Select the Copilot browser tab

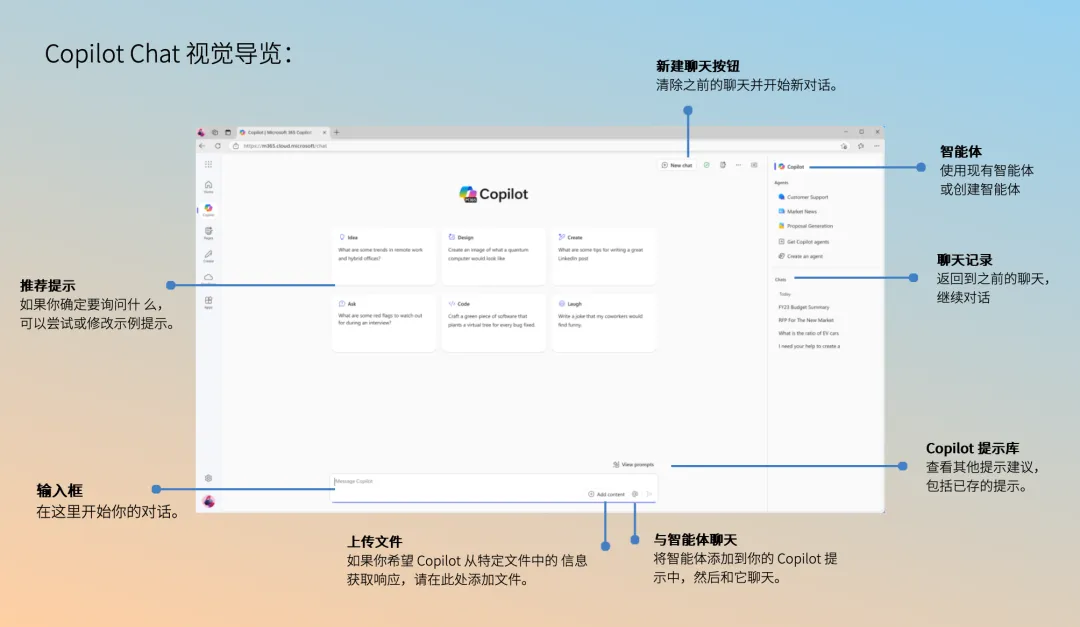pos(282,132)
